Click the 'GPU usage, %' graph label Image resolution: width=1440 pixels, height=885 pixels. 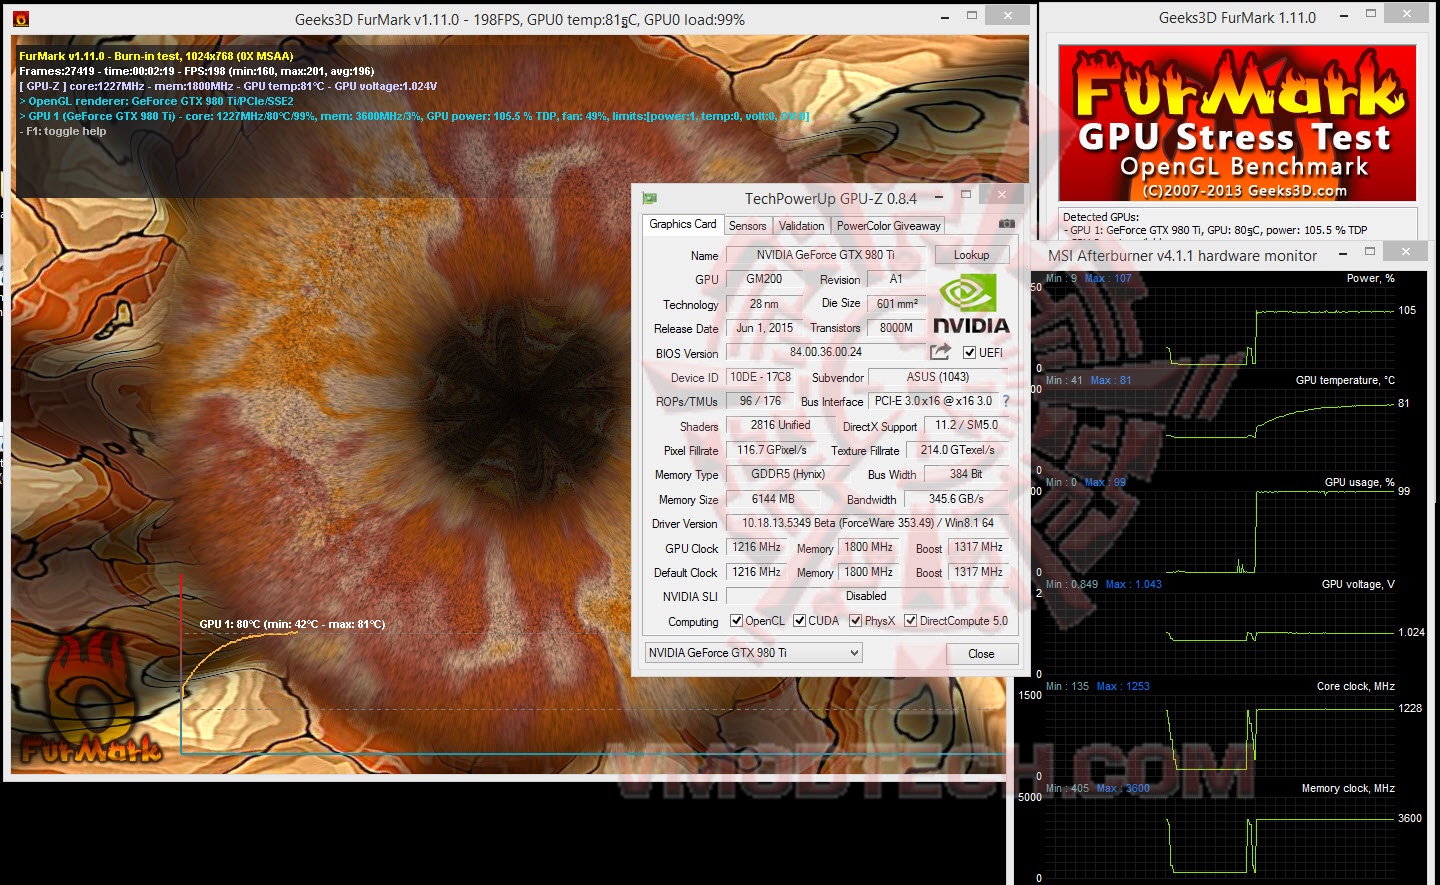[1359, 482]
